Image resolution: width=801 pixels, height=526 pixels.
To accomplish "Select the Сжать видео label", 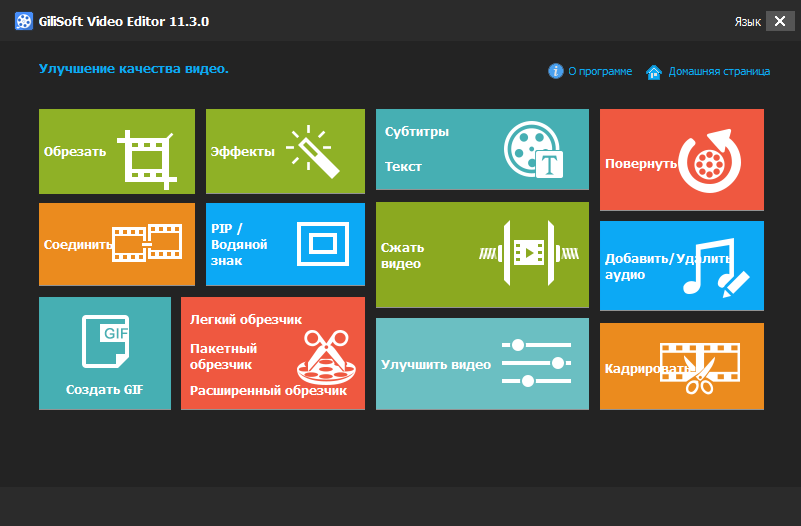I will [403, 255].
